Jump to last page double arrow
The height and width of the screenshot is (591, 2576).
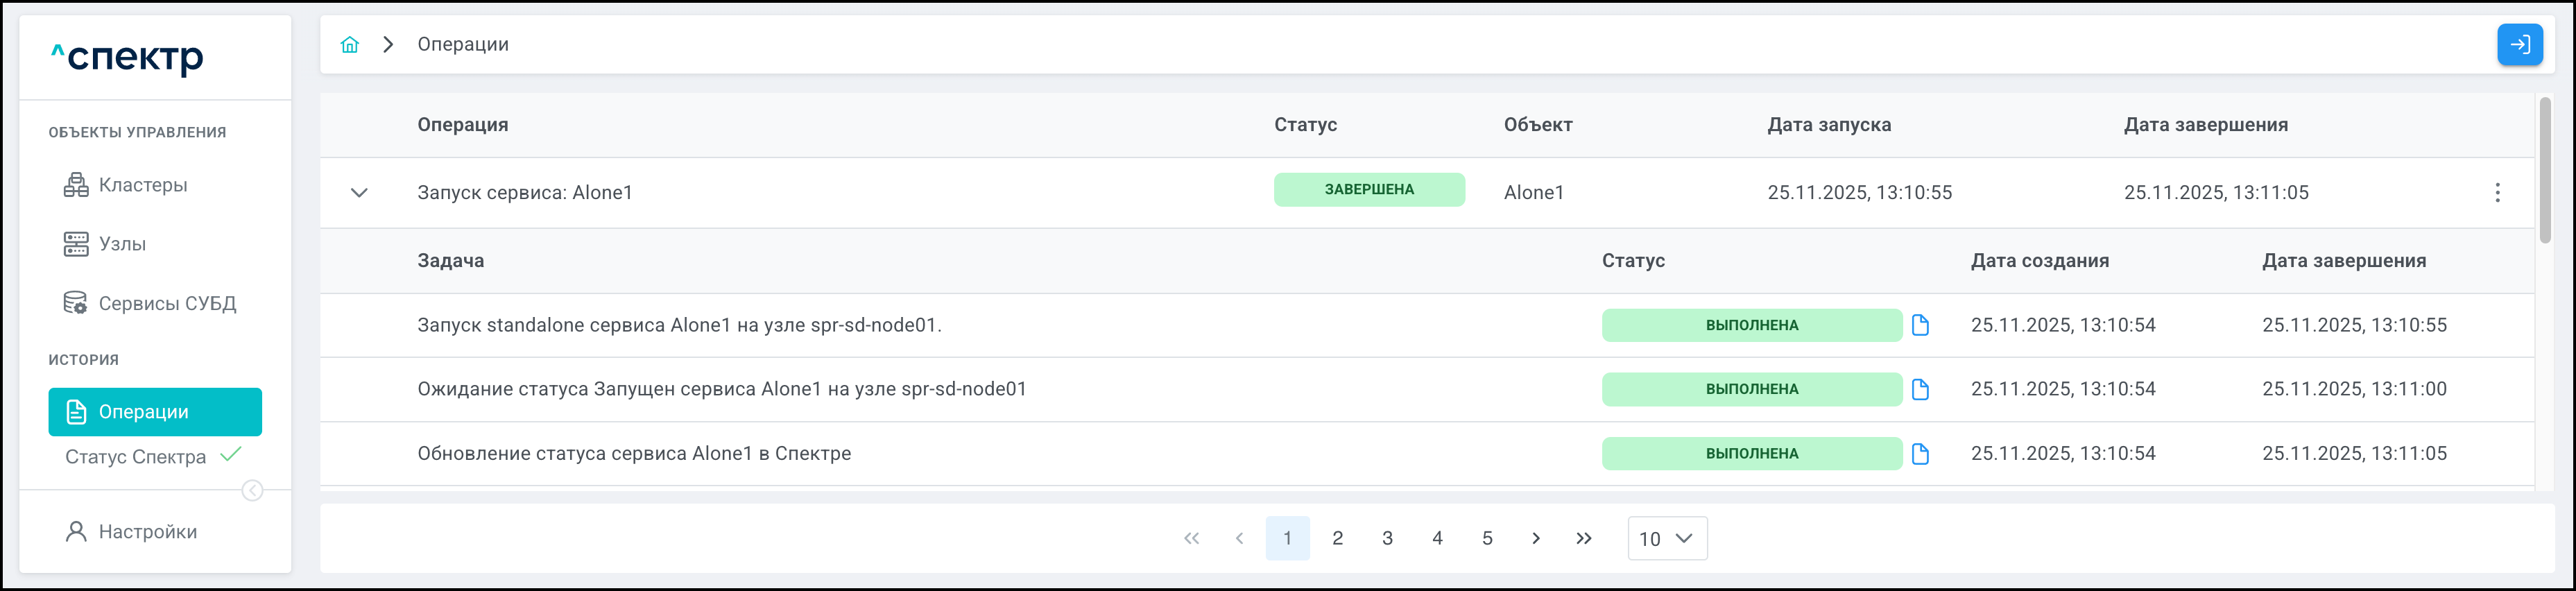1584,538
